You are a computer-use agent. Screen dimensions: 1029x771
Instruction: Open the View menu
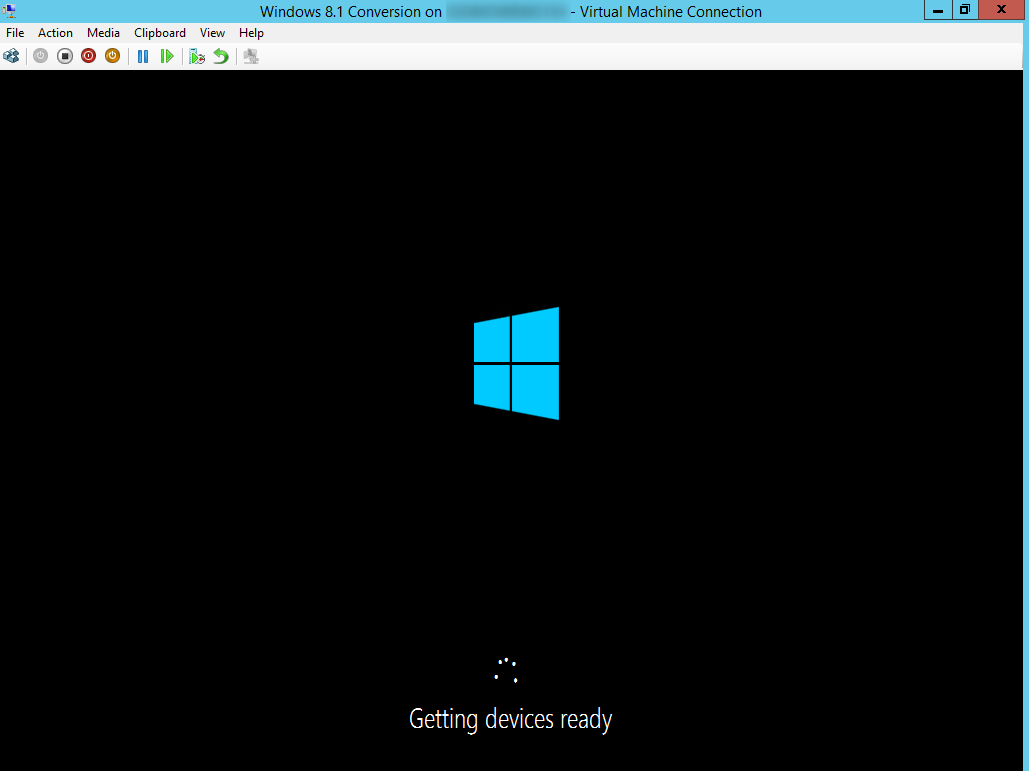(x=212, y=33)
